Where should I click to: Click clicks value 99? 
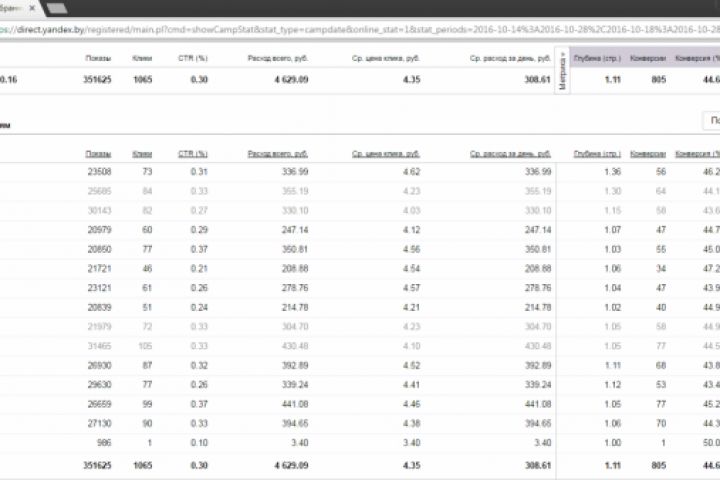[147, 404]
